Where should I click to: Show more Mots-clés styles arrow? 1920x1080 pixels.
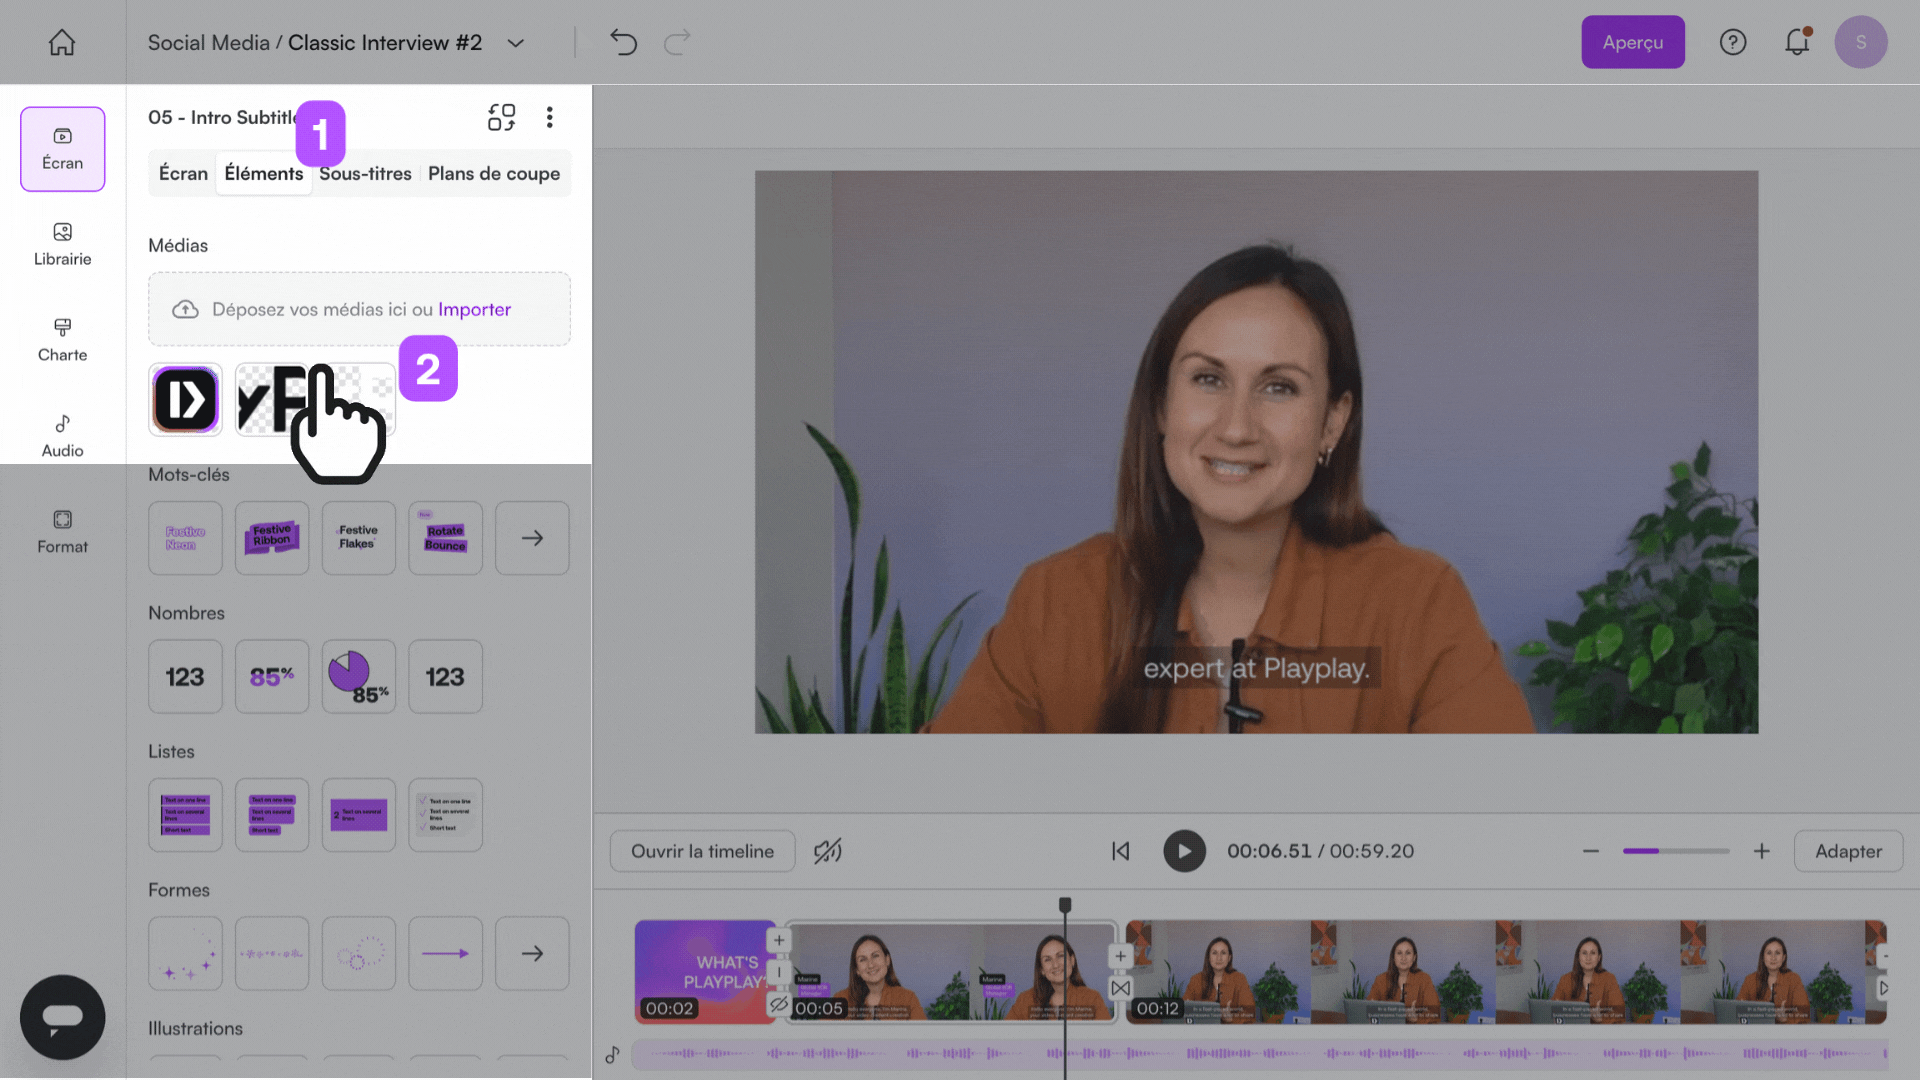pos(532,538)
